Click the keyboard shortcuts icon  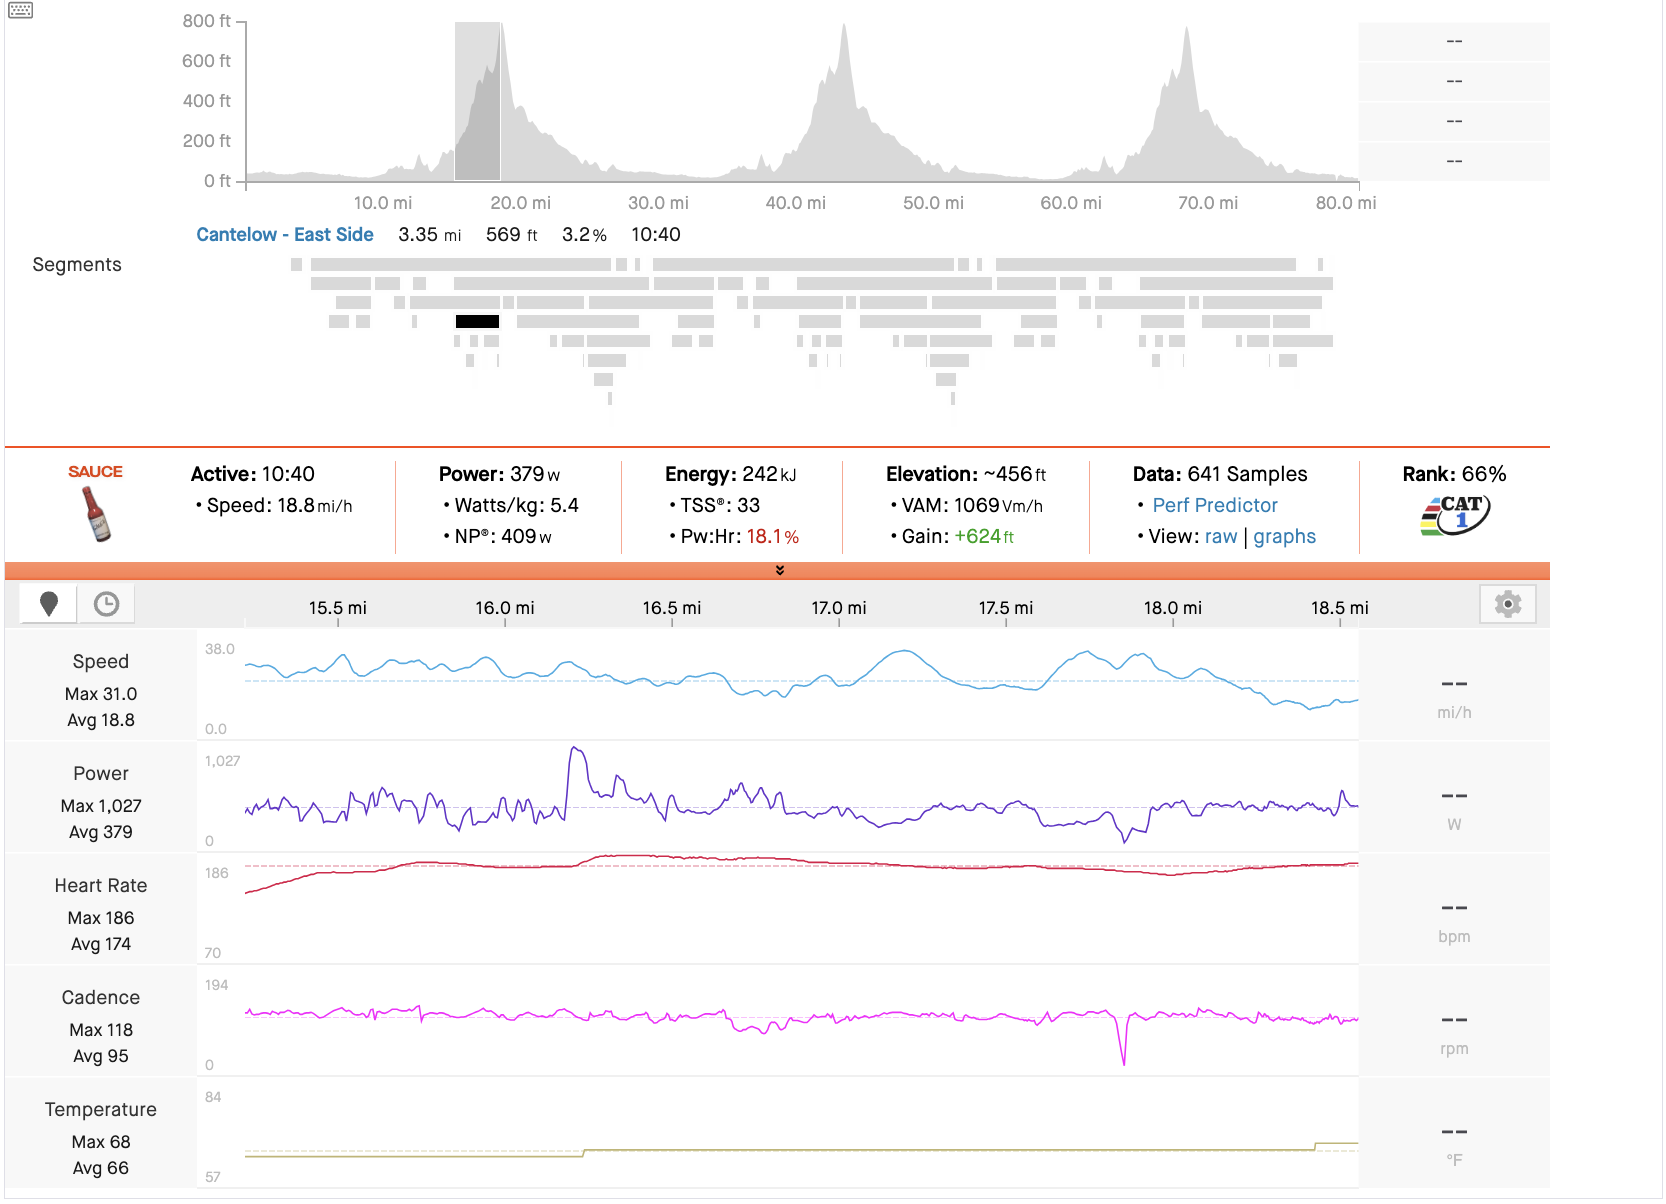(x=21, y=11)
